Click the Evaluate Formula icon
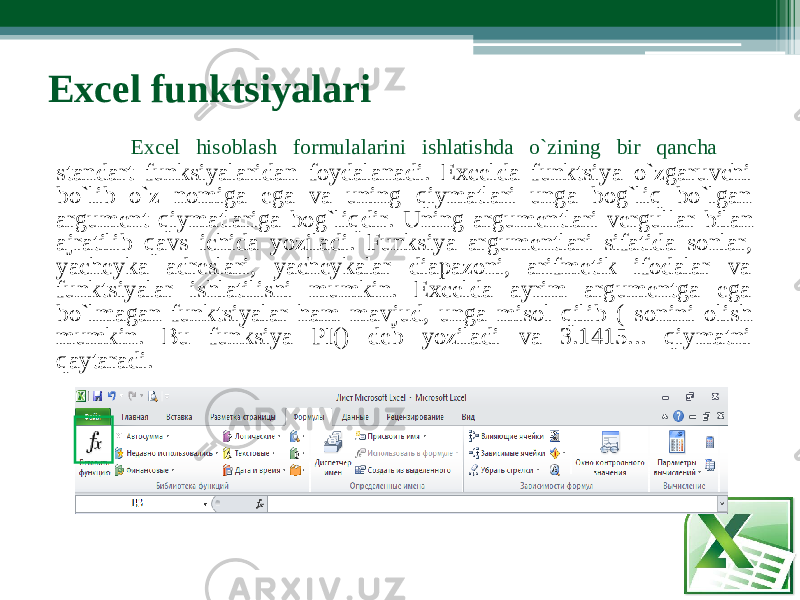This screenshot has height=600, width=800. (x=555, y=470)
